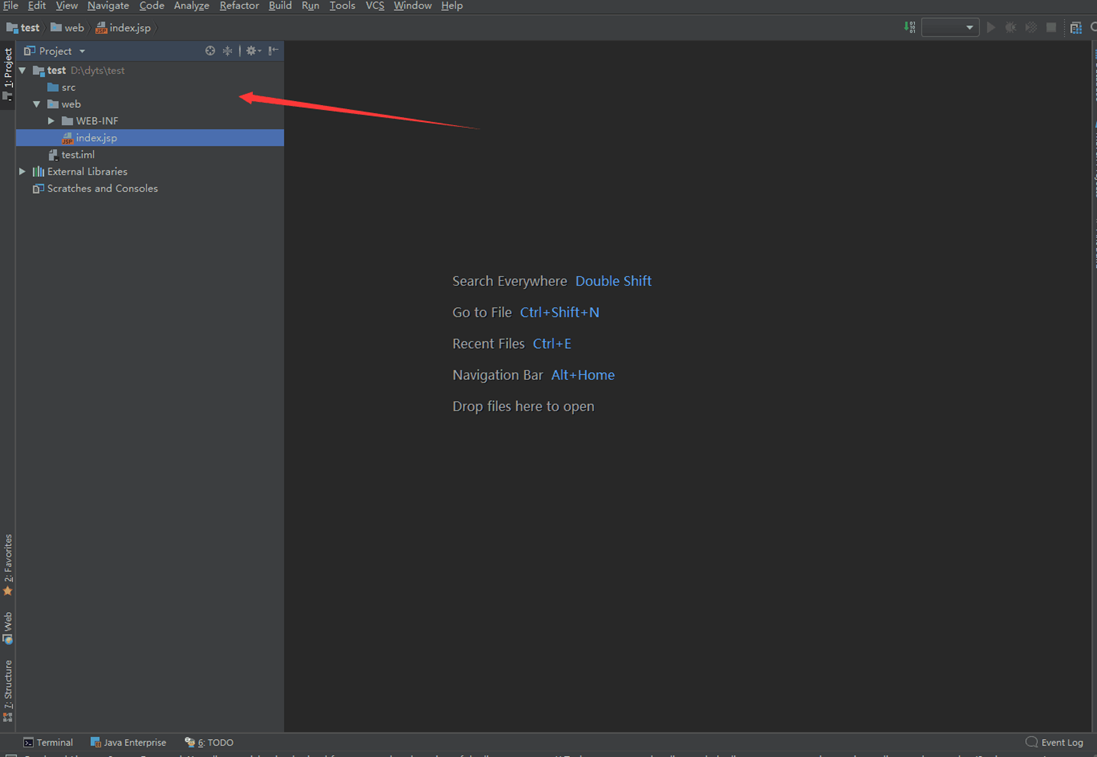
Task: Click 'Drop files here to open' text
Action: point(523,406)
